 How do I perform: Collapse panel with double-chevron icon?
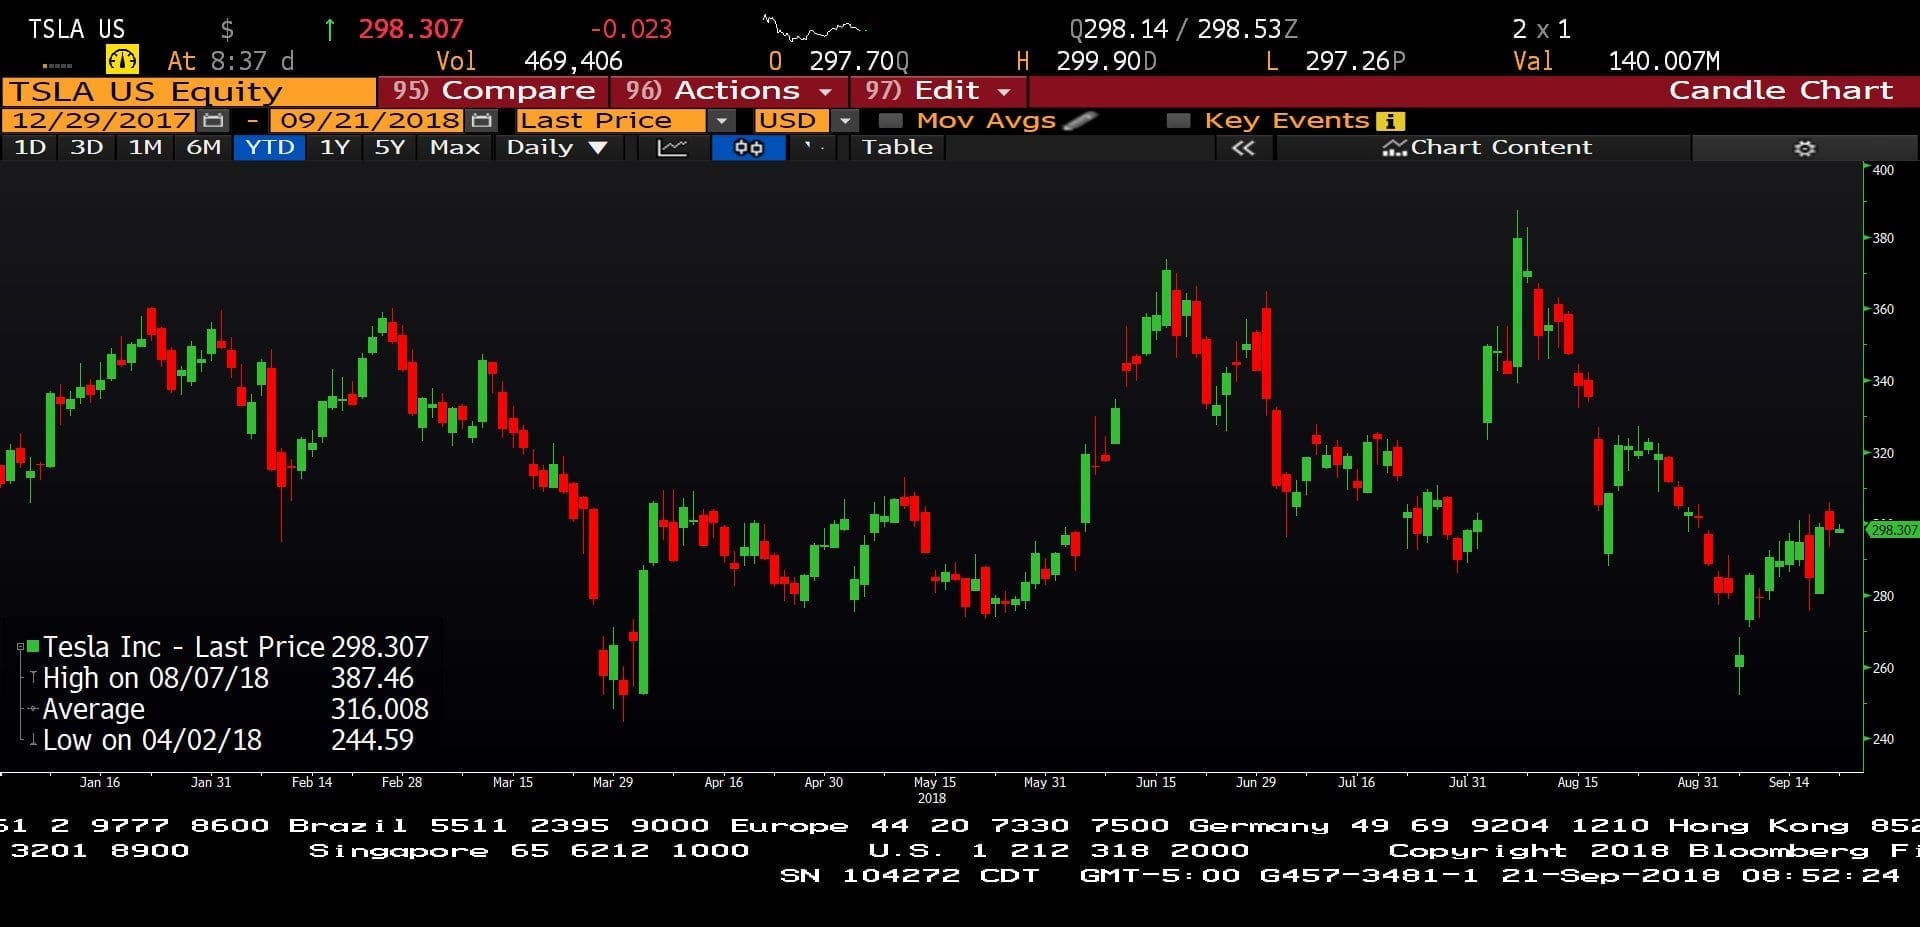(1243, 148)
